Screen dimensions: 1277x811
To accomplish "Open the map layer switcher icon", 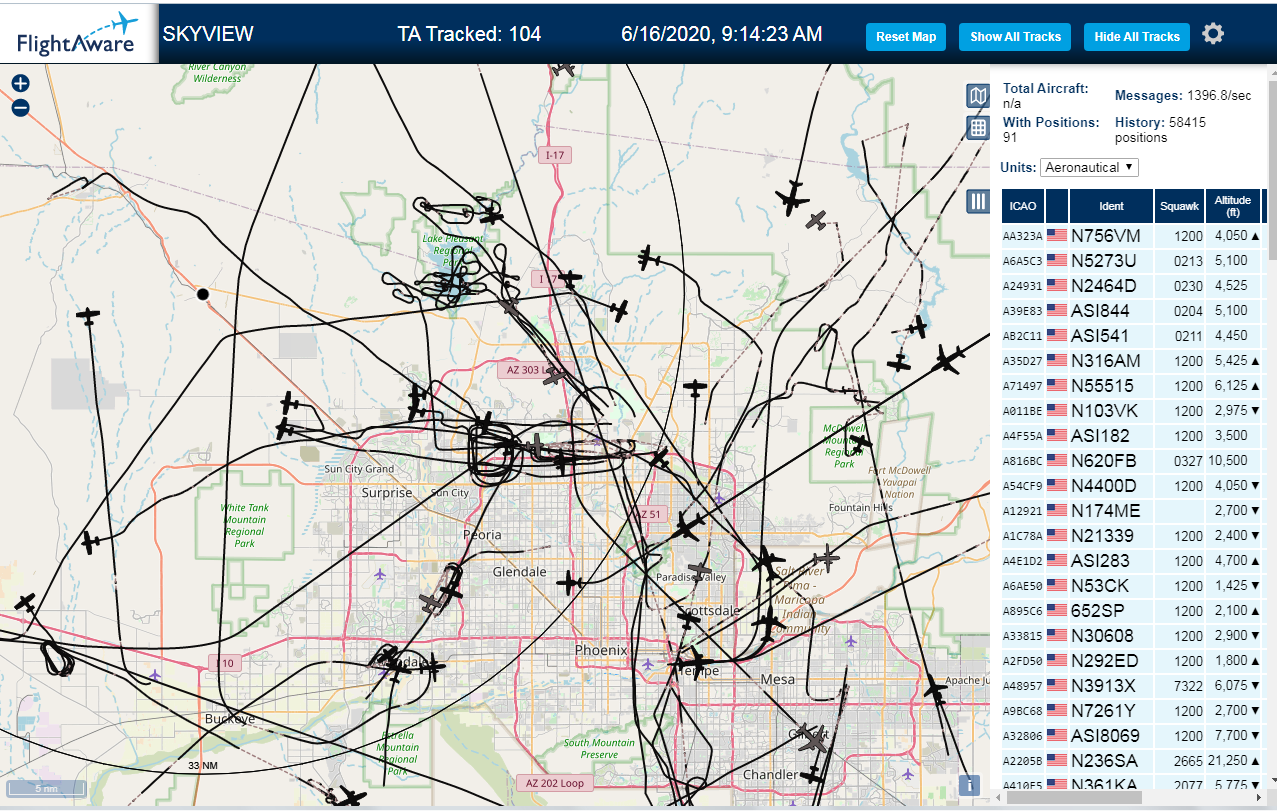I will 978,96.
